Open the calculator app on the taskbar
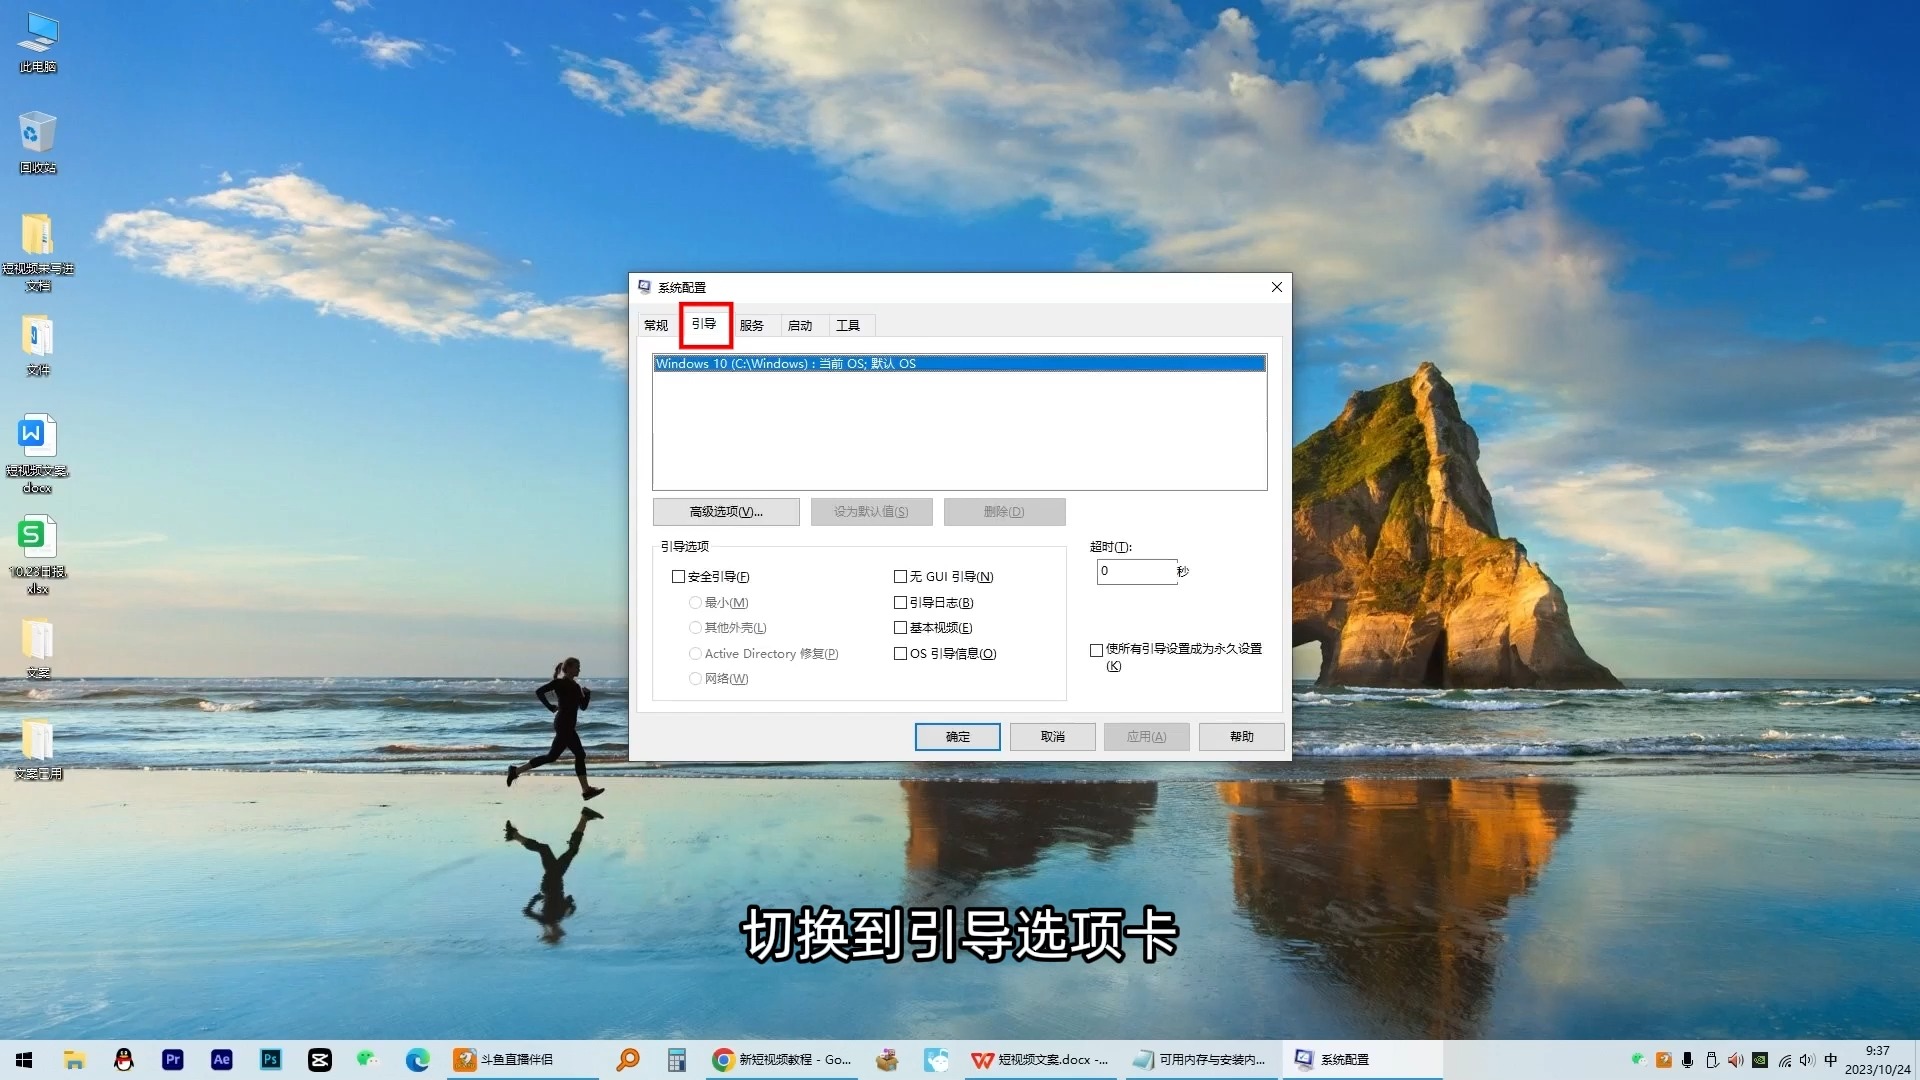 point(677,1059)
